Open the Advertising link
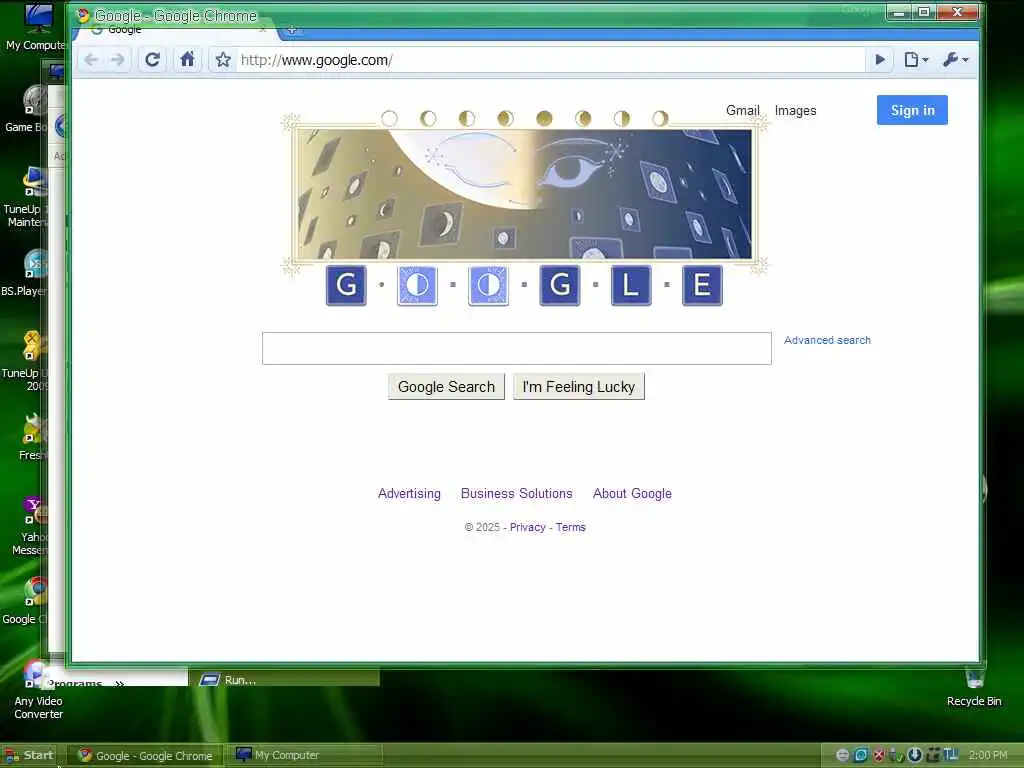Screen dimensions: 1024x768 click(409, 494)
